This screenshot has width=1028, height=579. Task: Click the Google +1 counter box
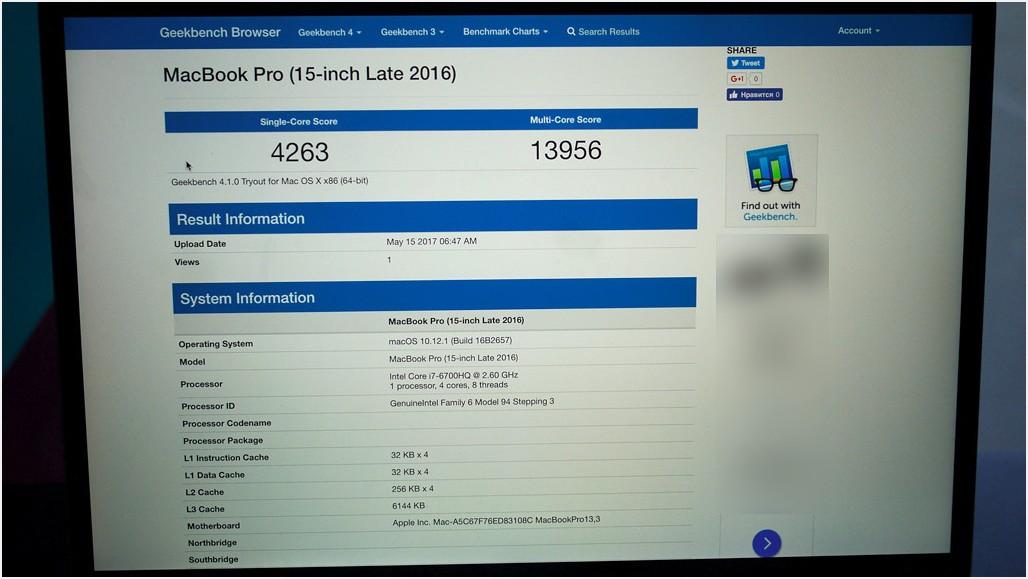(756, 79)
